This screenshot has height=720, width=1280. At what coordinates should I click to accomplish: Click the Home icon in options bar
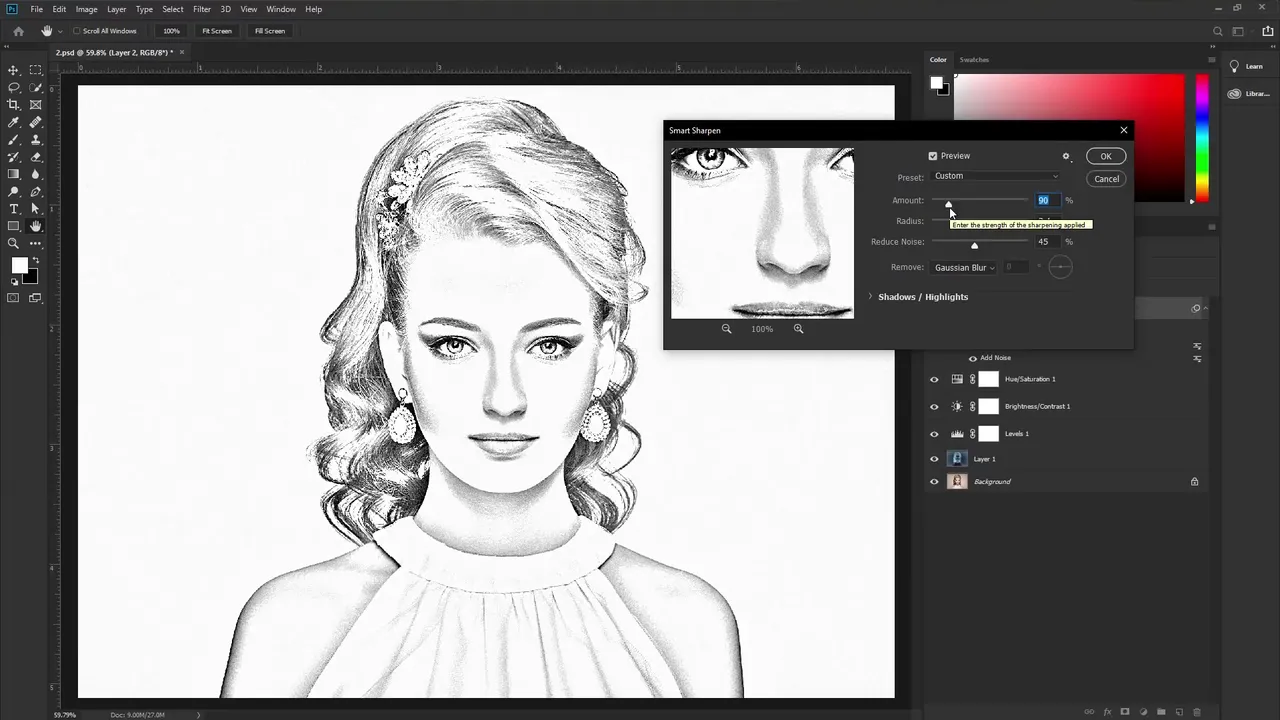[x=18, y=31]
